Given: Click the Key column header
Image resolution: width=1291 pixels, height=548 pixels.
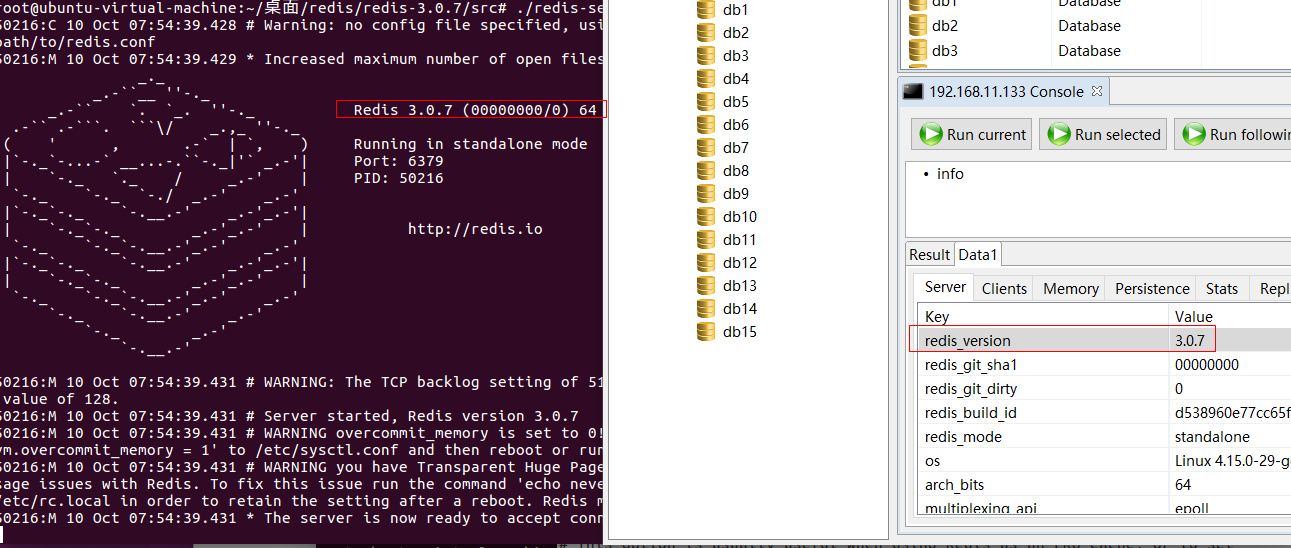Looking at the screenshot, I should tap(1043, 316).
